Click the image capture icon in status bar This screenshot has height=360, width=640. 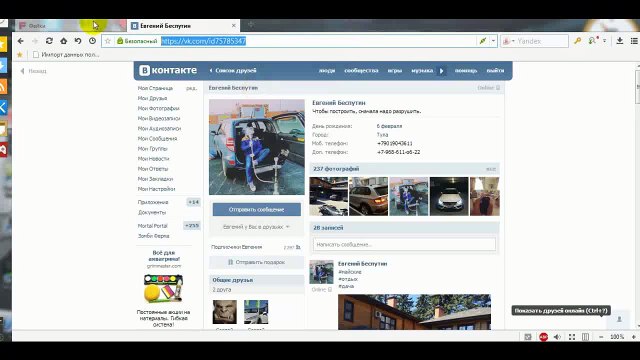[528, 337]
